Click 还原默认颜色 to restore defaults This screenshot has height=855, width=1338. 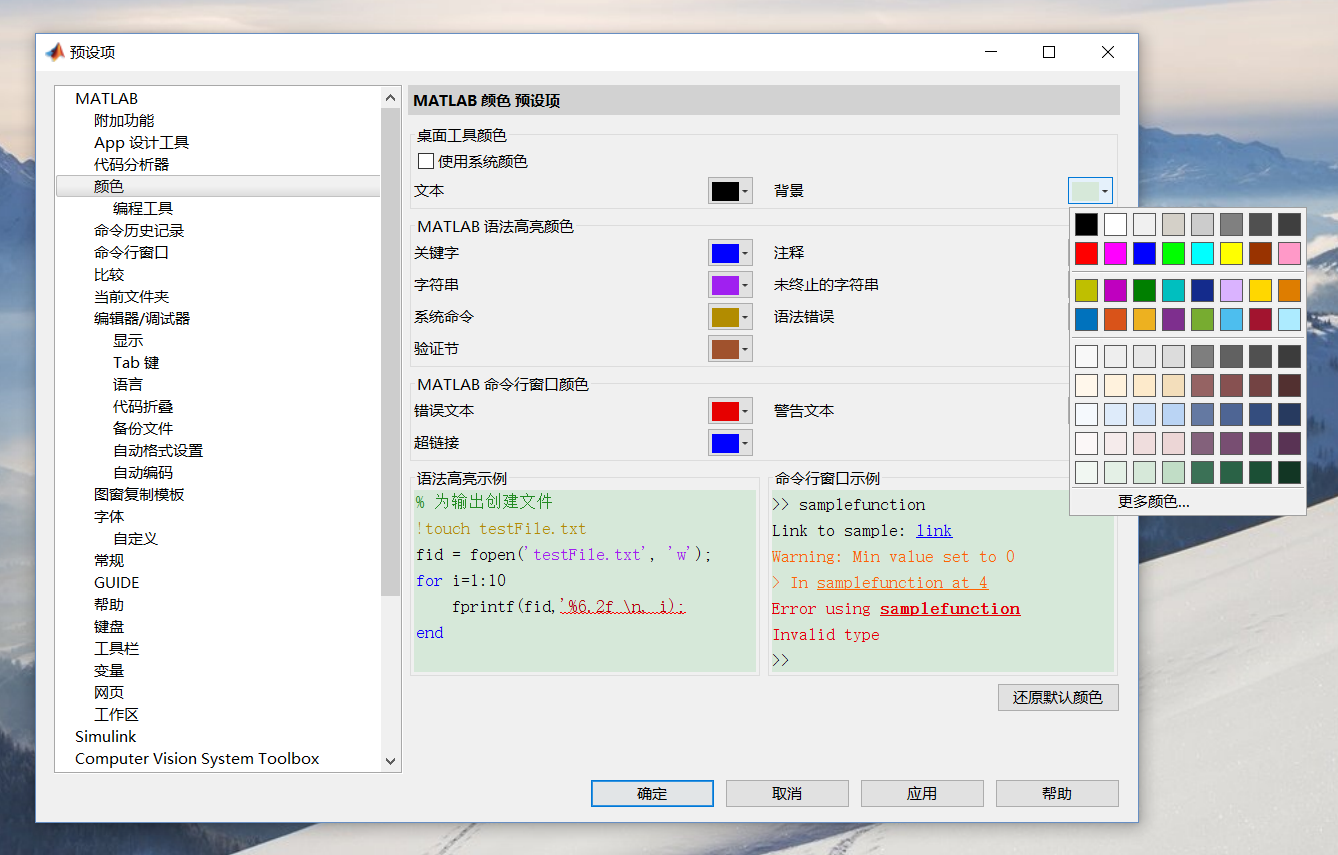[1058, 697]
